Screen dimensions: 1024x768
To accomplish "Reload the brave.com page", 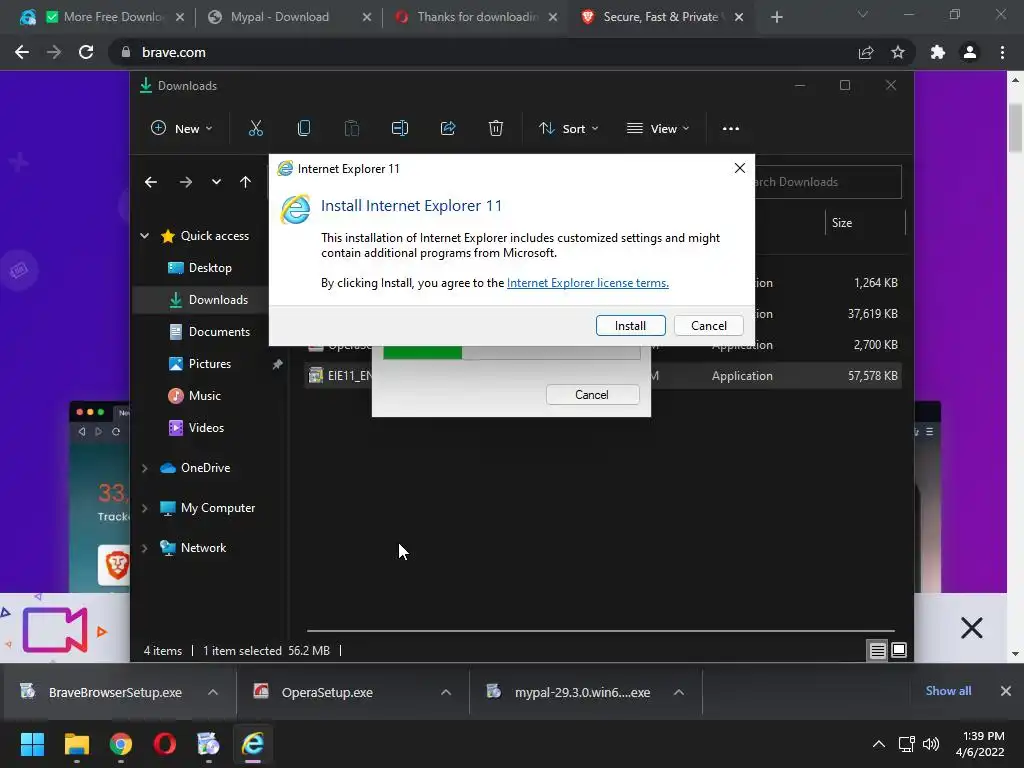I will click(x=86, y=52).
